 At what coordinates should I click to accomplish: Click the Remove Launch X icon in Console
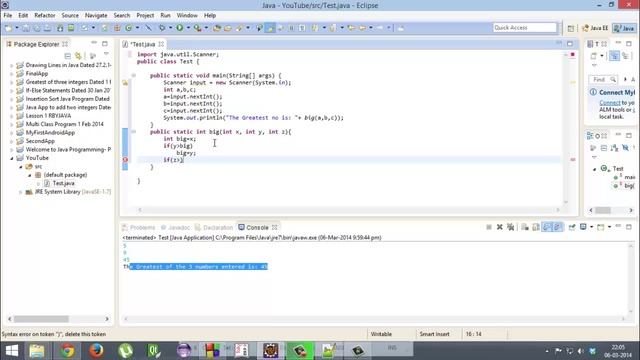pyautogui.click(x=500, y=227)
